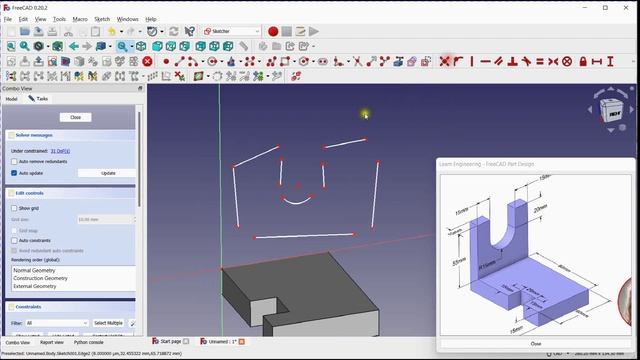The image size is (640, 360).
Task: Open the Draw Style dropdown arrow
Action: [x=48, y=46]
